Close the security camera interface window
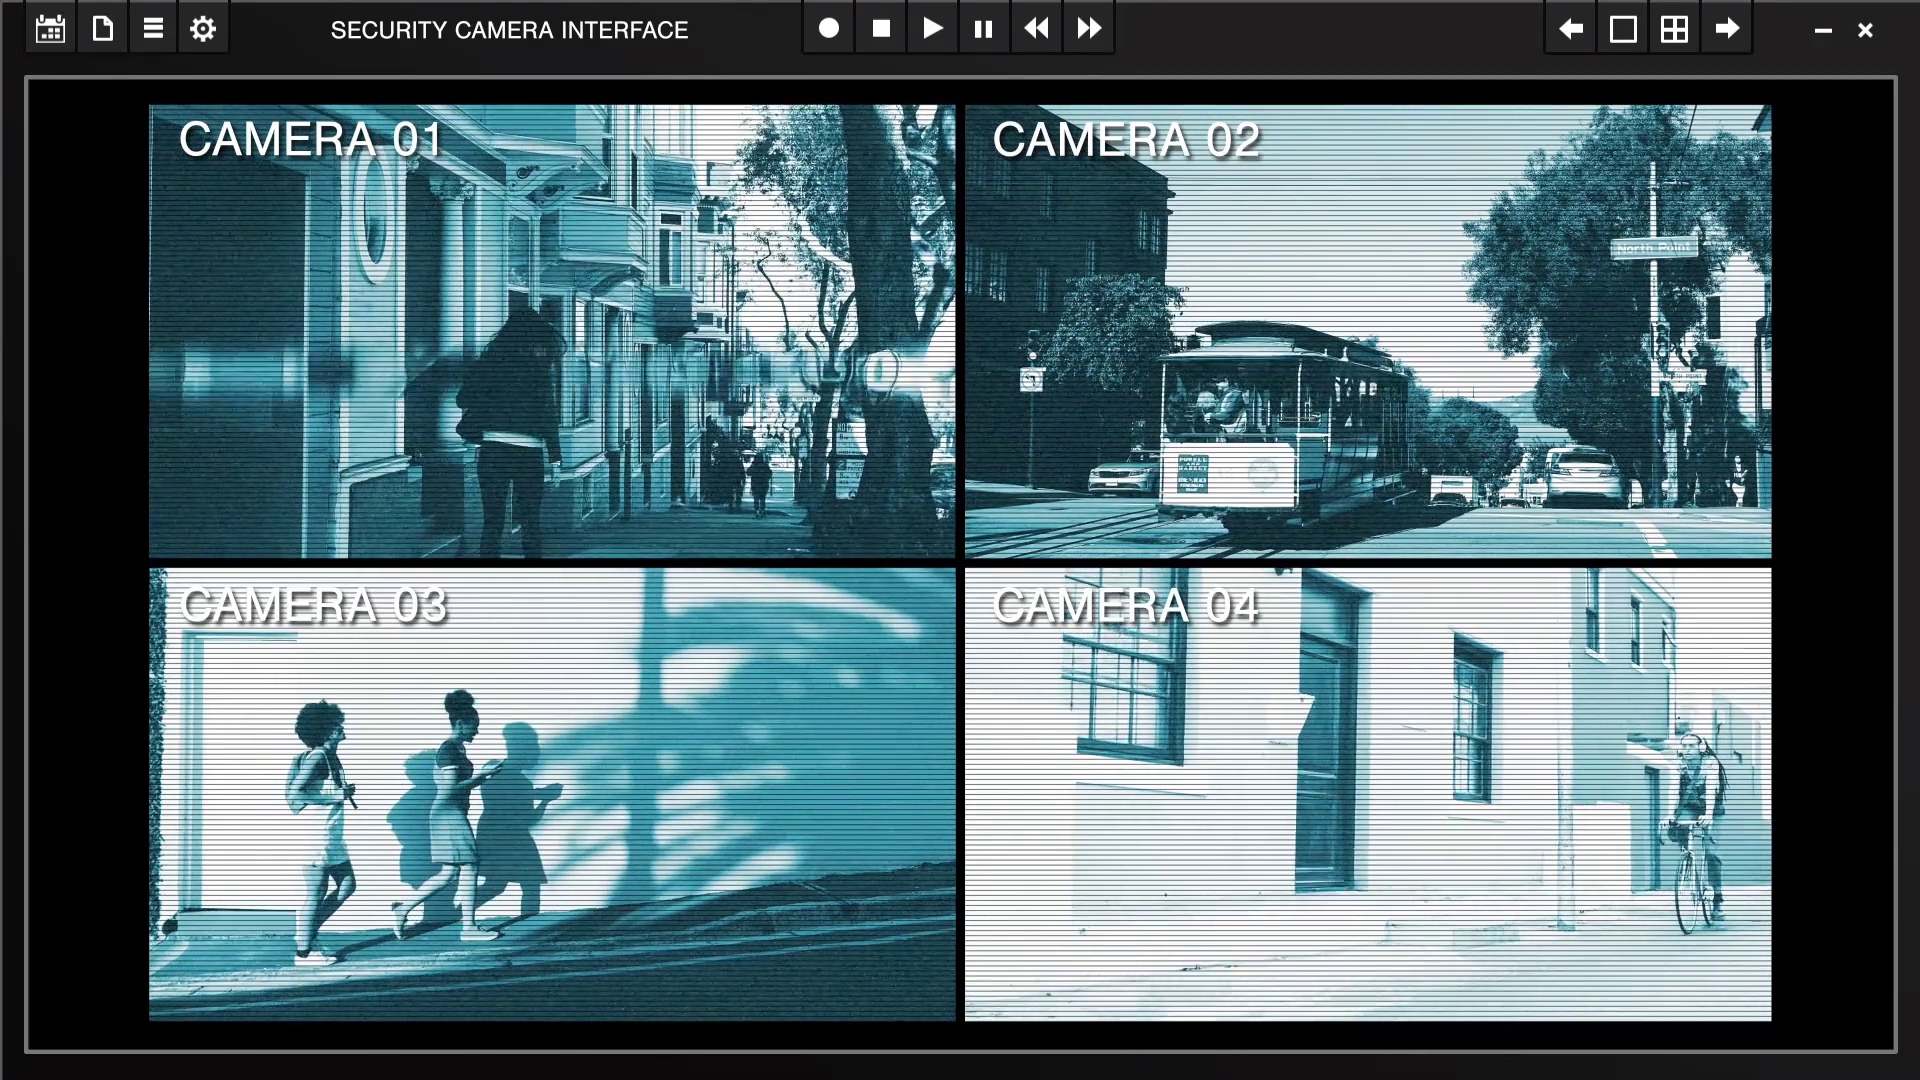The height and width of the screenshot is (1080, 1920). [1865, 31]
